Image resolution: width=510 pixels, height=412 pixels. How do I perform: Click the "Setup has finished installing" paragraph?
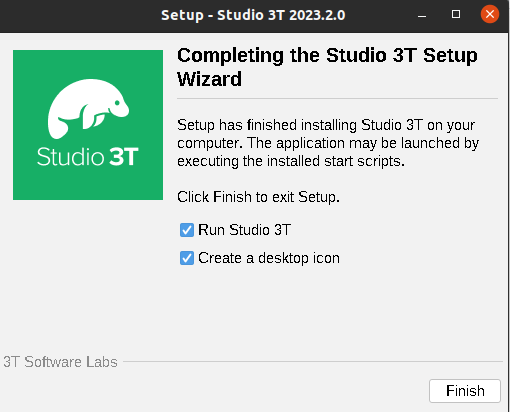[x=328, y=143]
